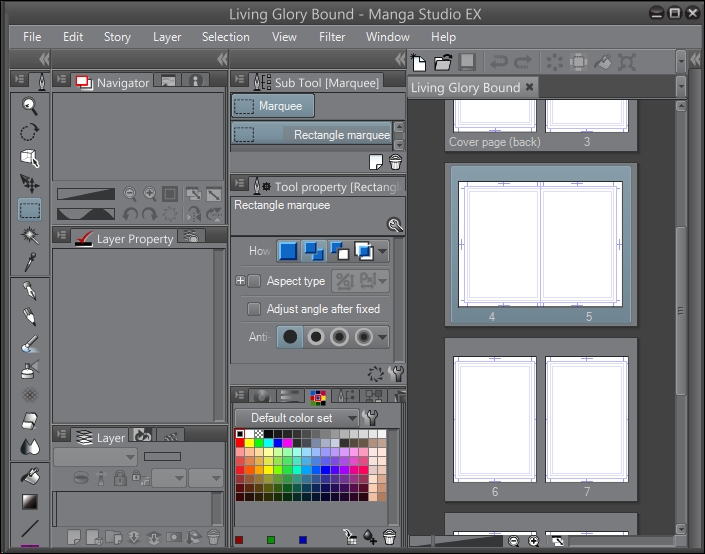Viewport: 705px width, 554px height.
Task: Open the Window menu
Action: tap(388, 37)
